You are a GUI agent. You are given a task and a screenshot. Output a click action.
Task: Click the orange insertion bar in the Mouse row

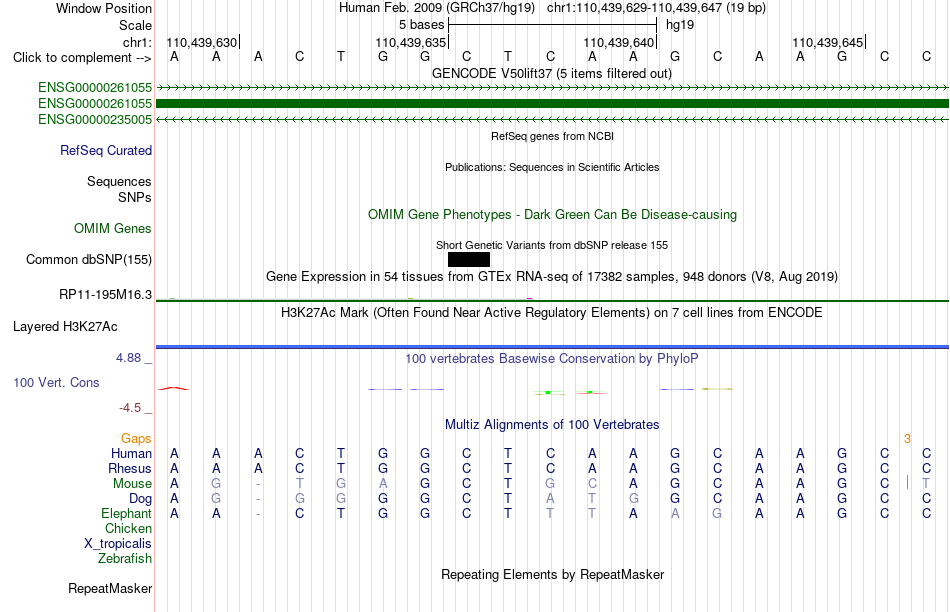coord(907,483)
